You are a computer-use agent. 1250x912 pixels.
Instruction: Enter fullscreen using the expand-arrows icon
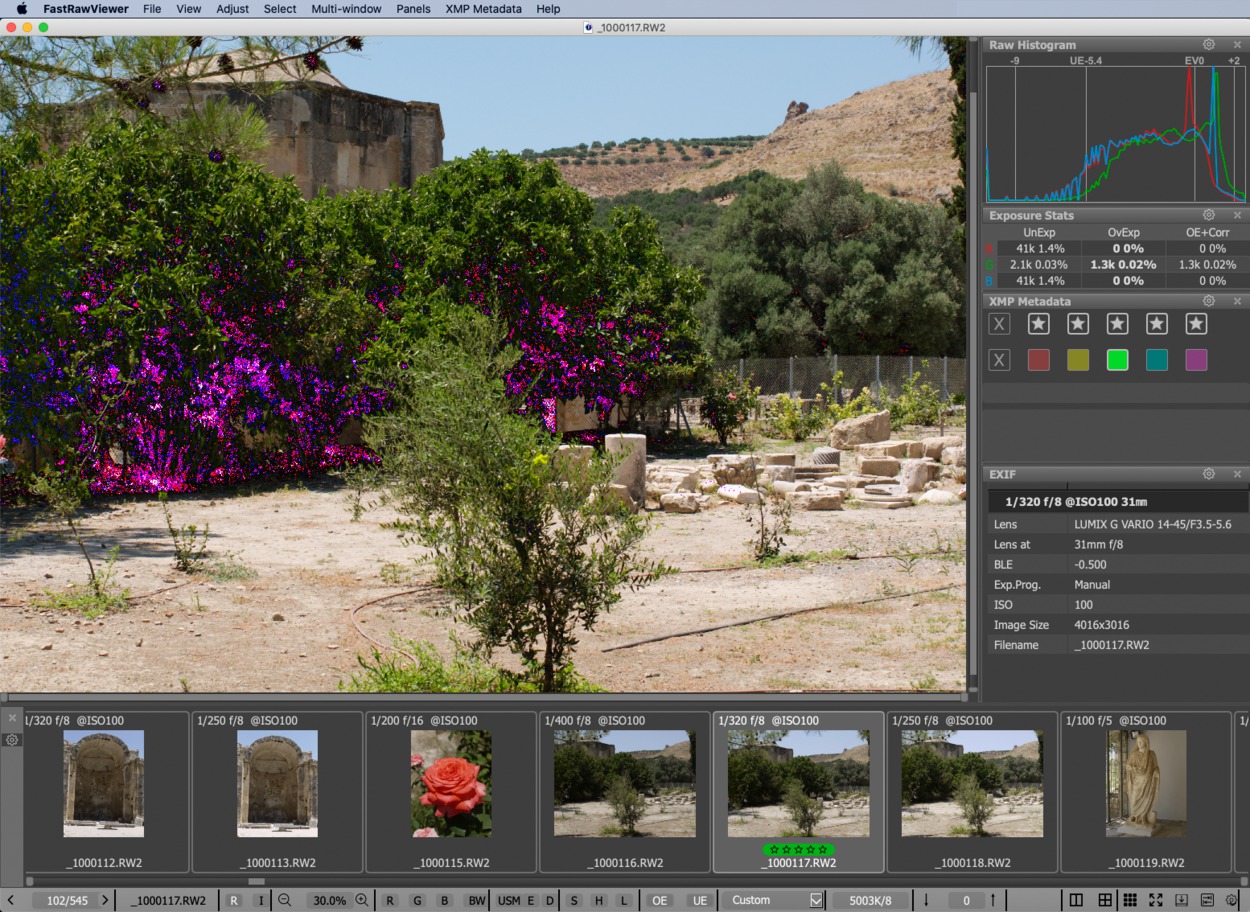coord(1155,900)
